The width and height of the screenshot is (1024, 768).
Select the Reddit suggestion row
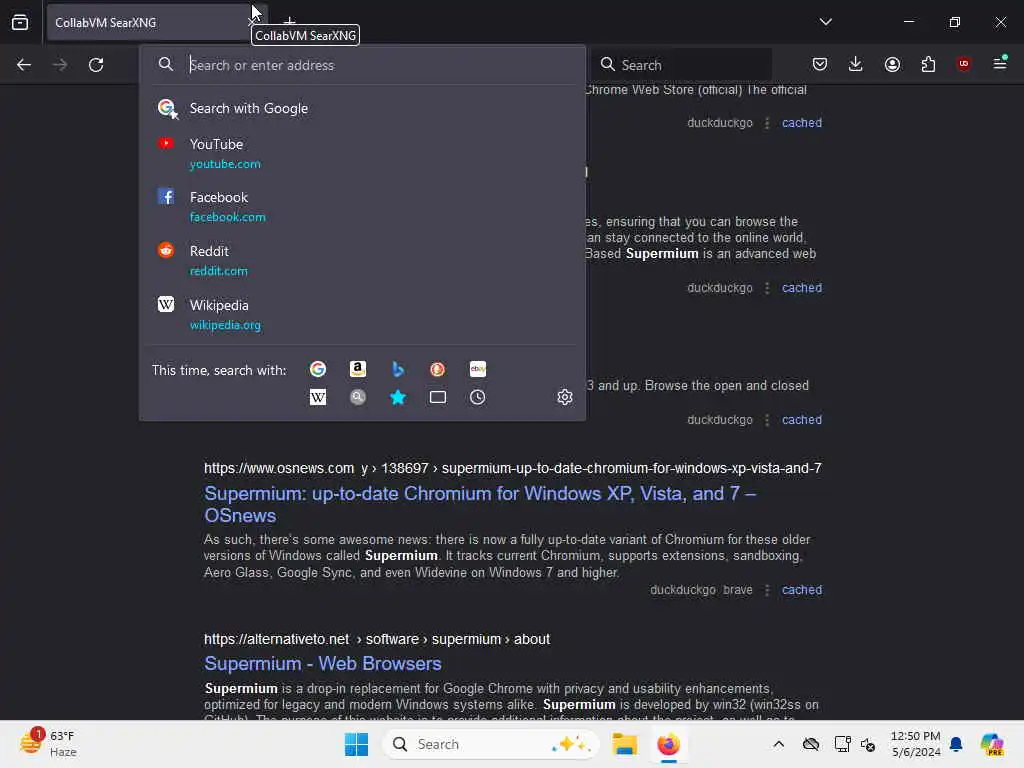pyautogui.click(x=362, y=260)
